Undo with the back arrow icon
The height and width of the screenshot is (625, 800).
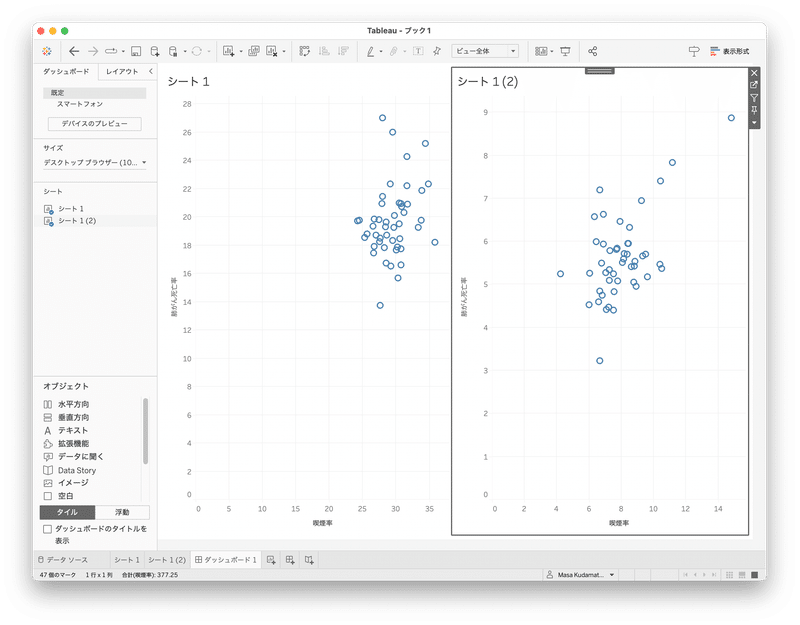[74, 51]
